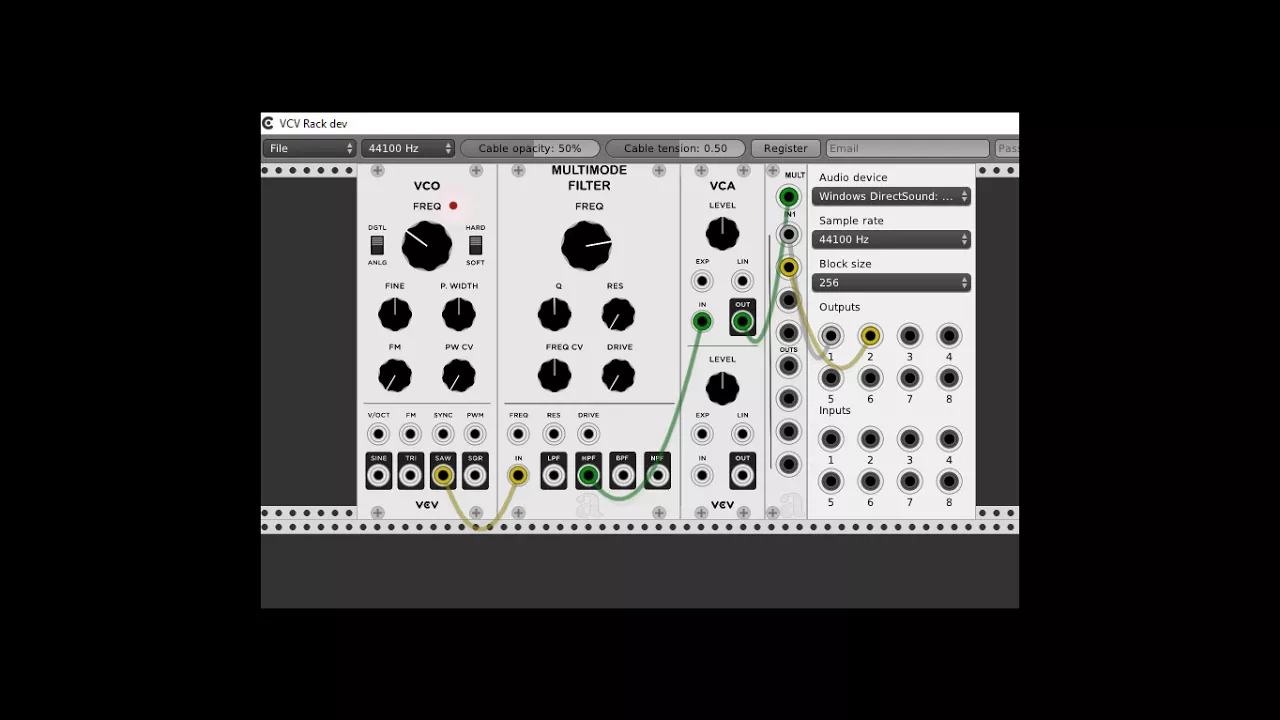1280x720 pixels.
Task: Click the lower VCA EXP jack
Action: pos(702,434)
